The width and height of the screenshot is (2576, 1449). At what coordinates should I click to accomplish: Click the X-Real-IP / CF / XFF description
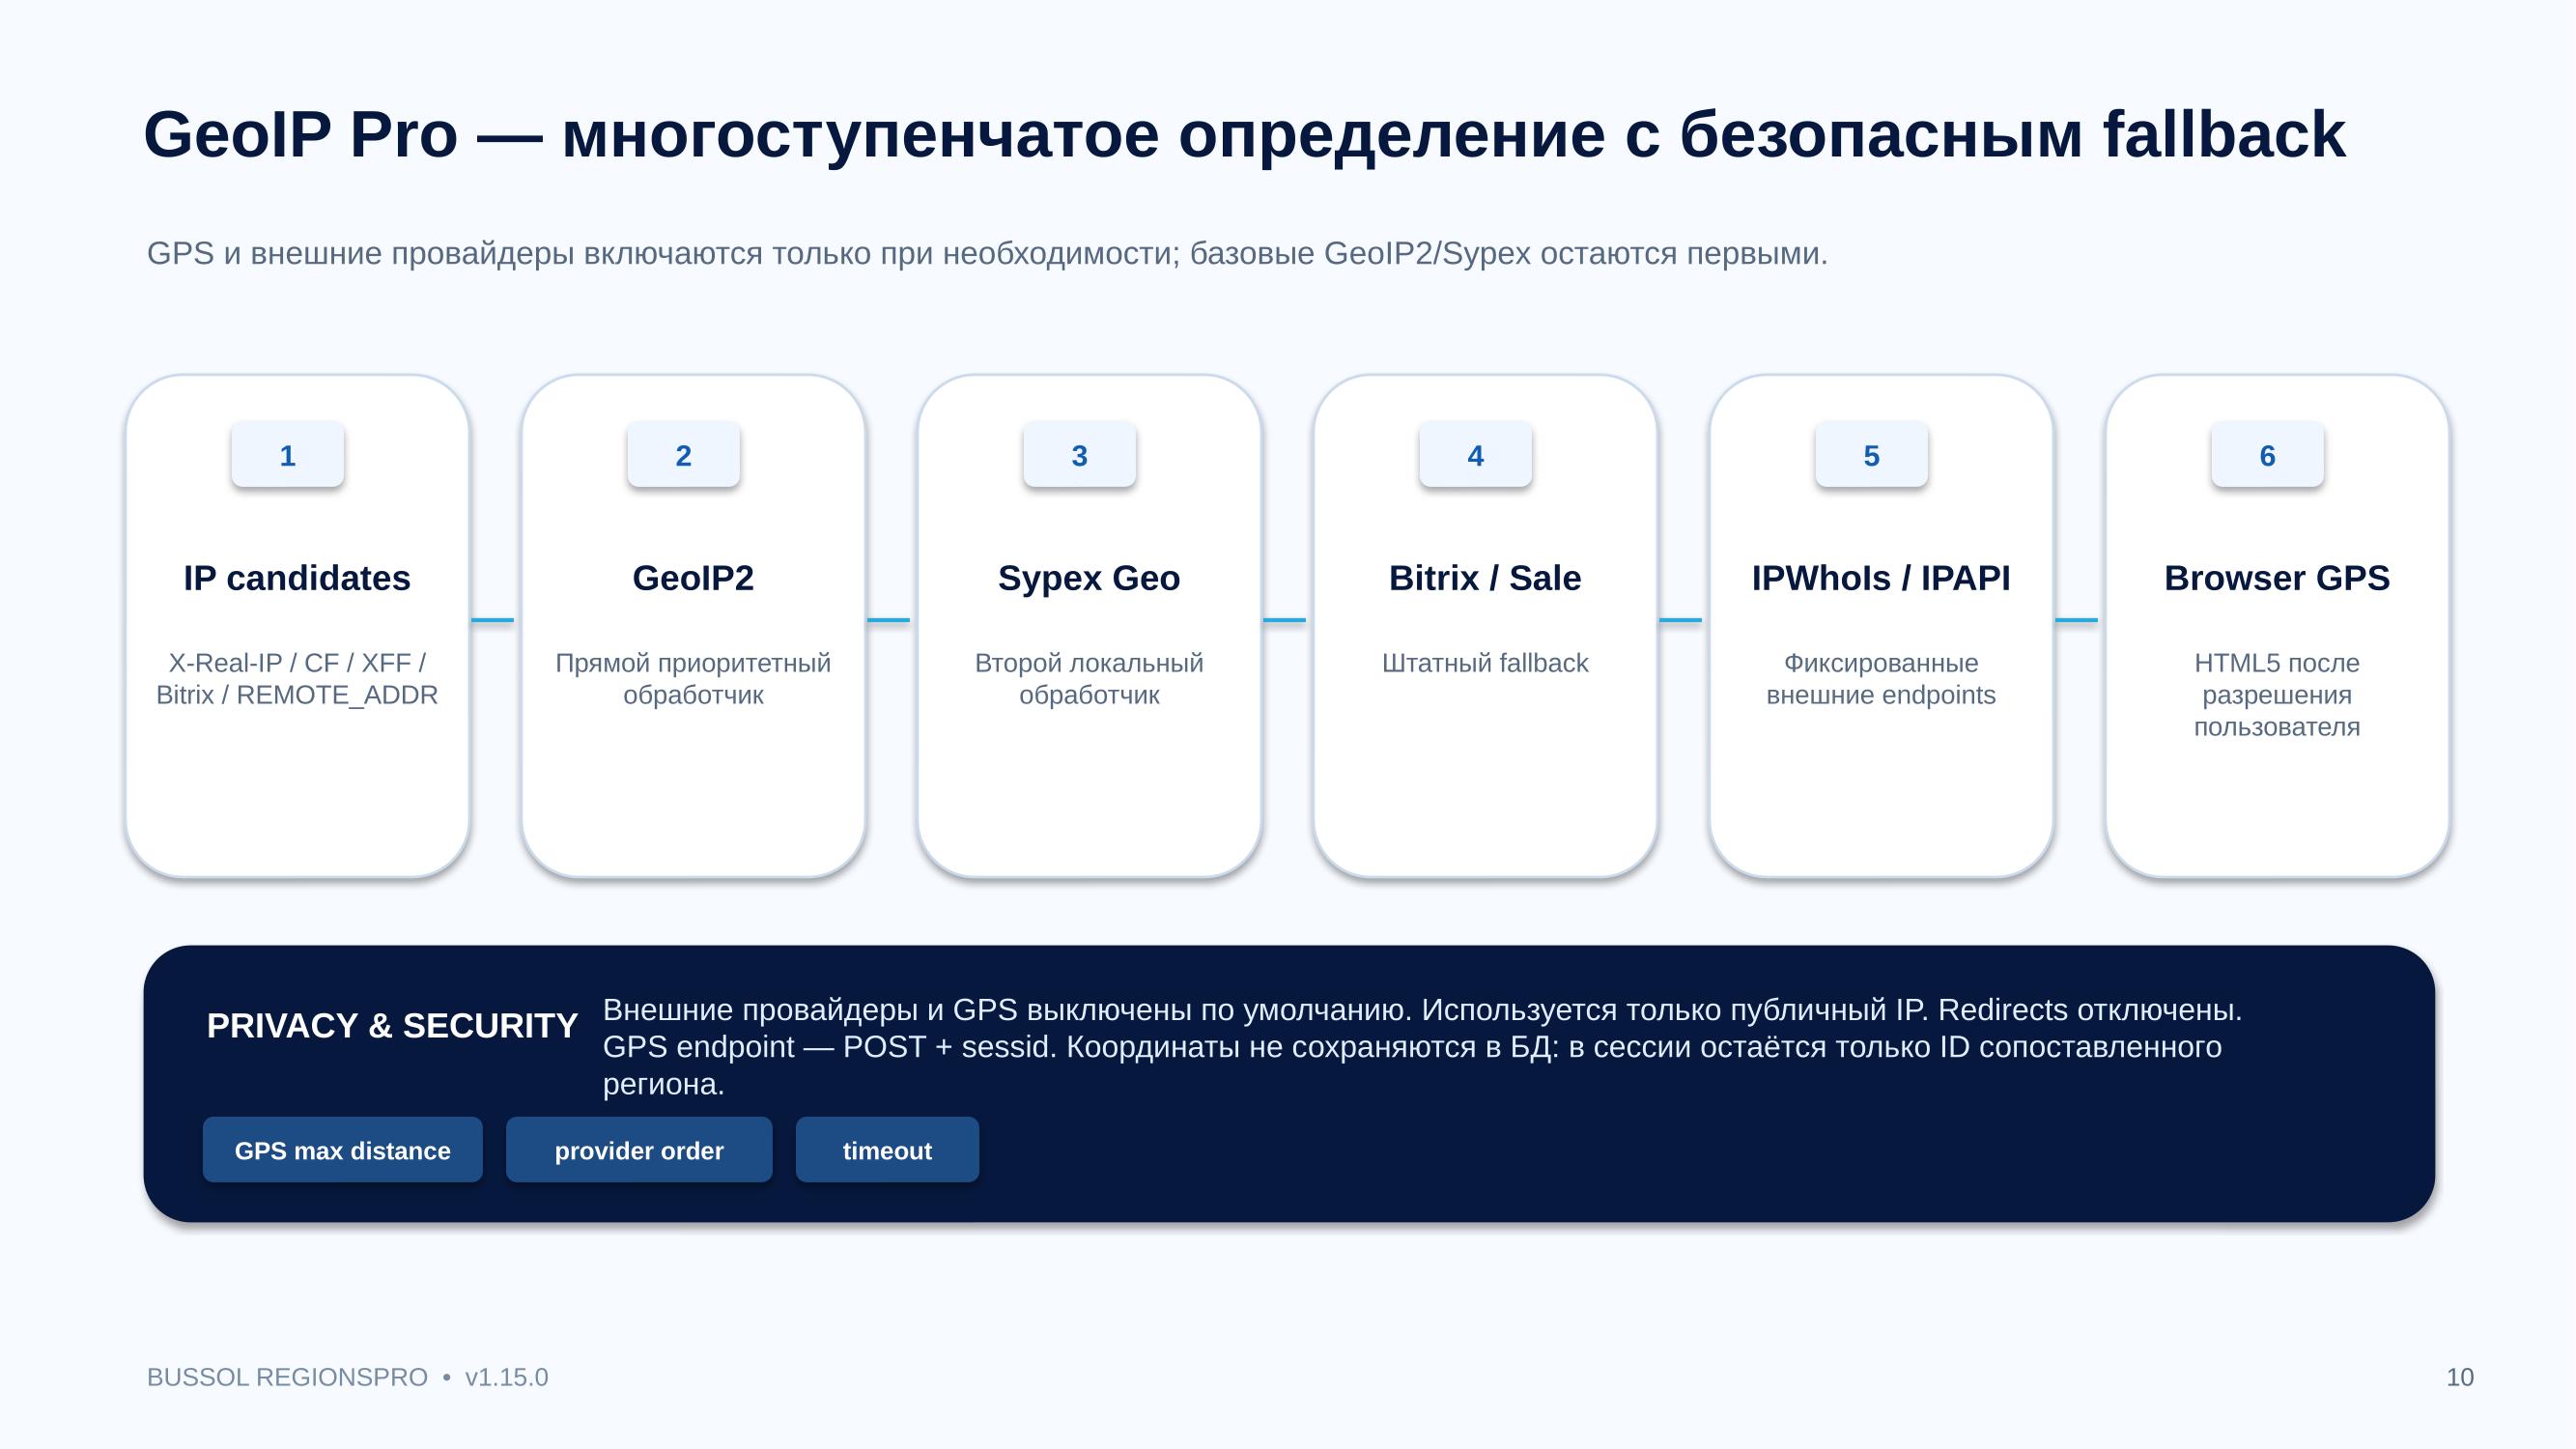(297, 679)
